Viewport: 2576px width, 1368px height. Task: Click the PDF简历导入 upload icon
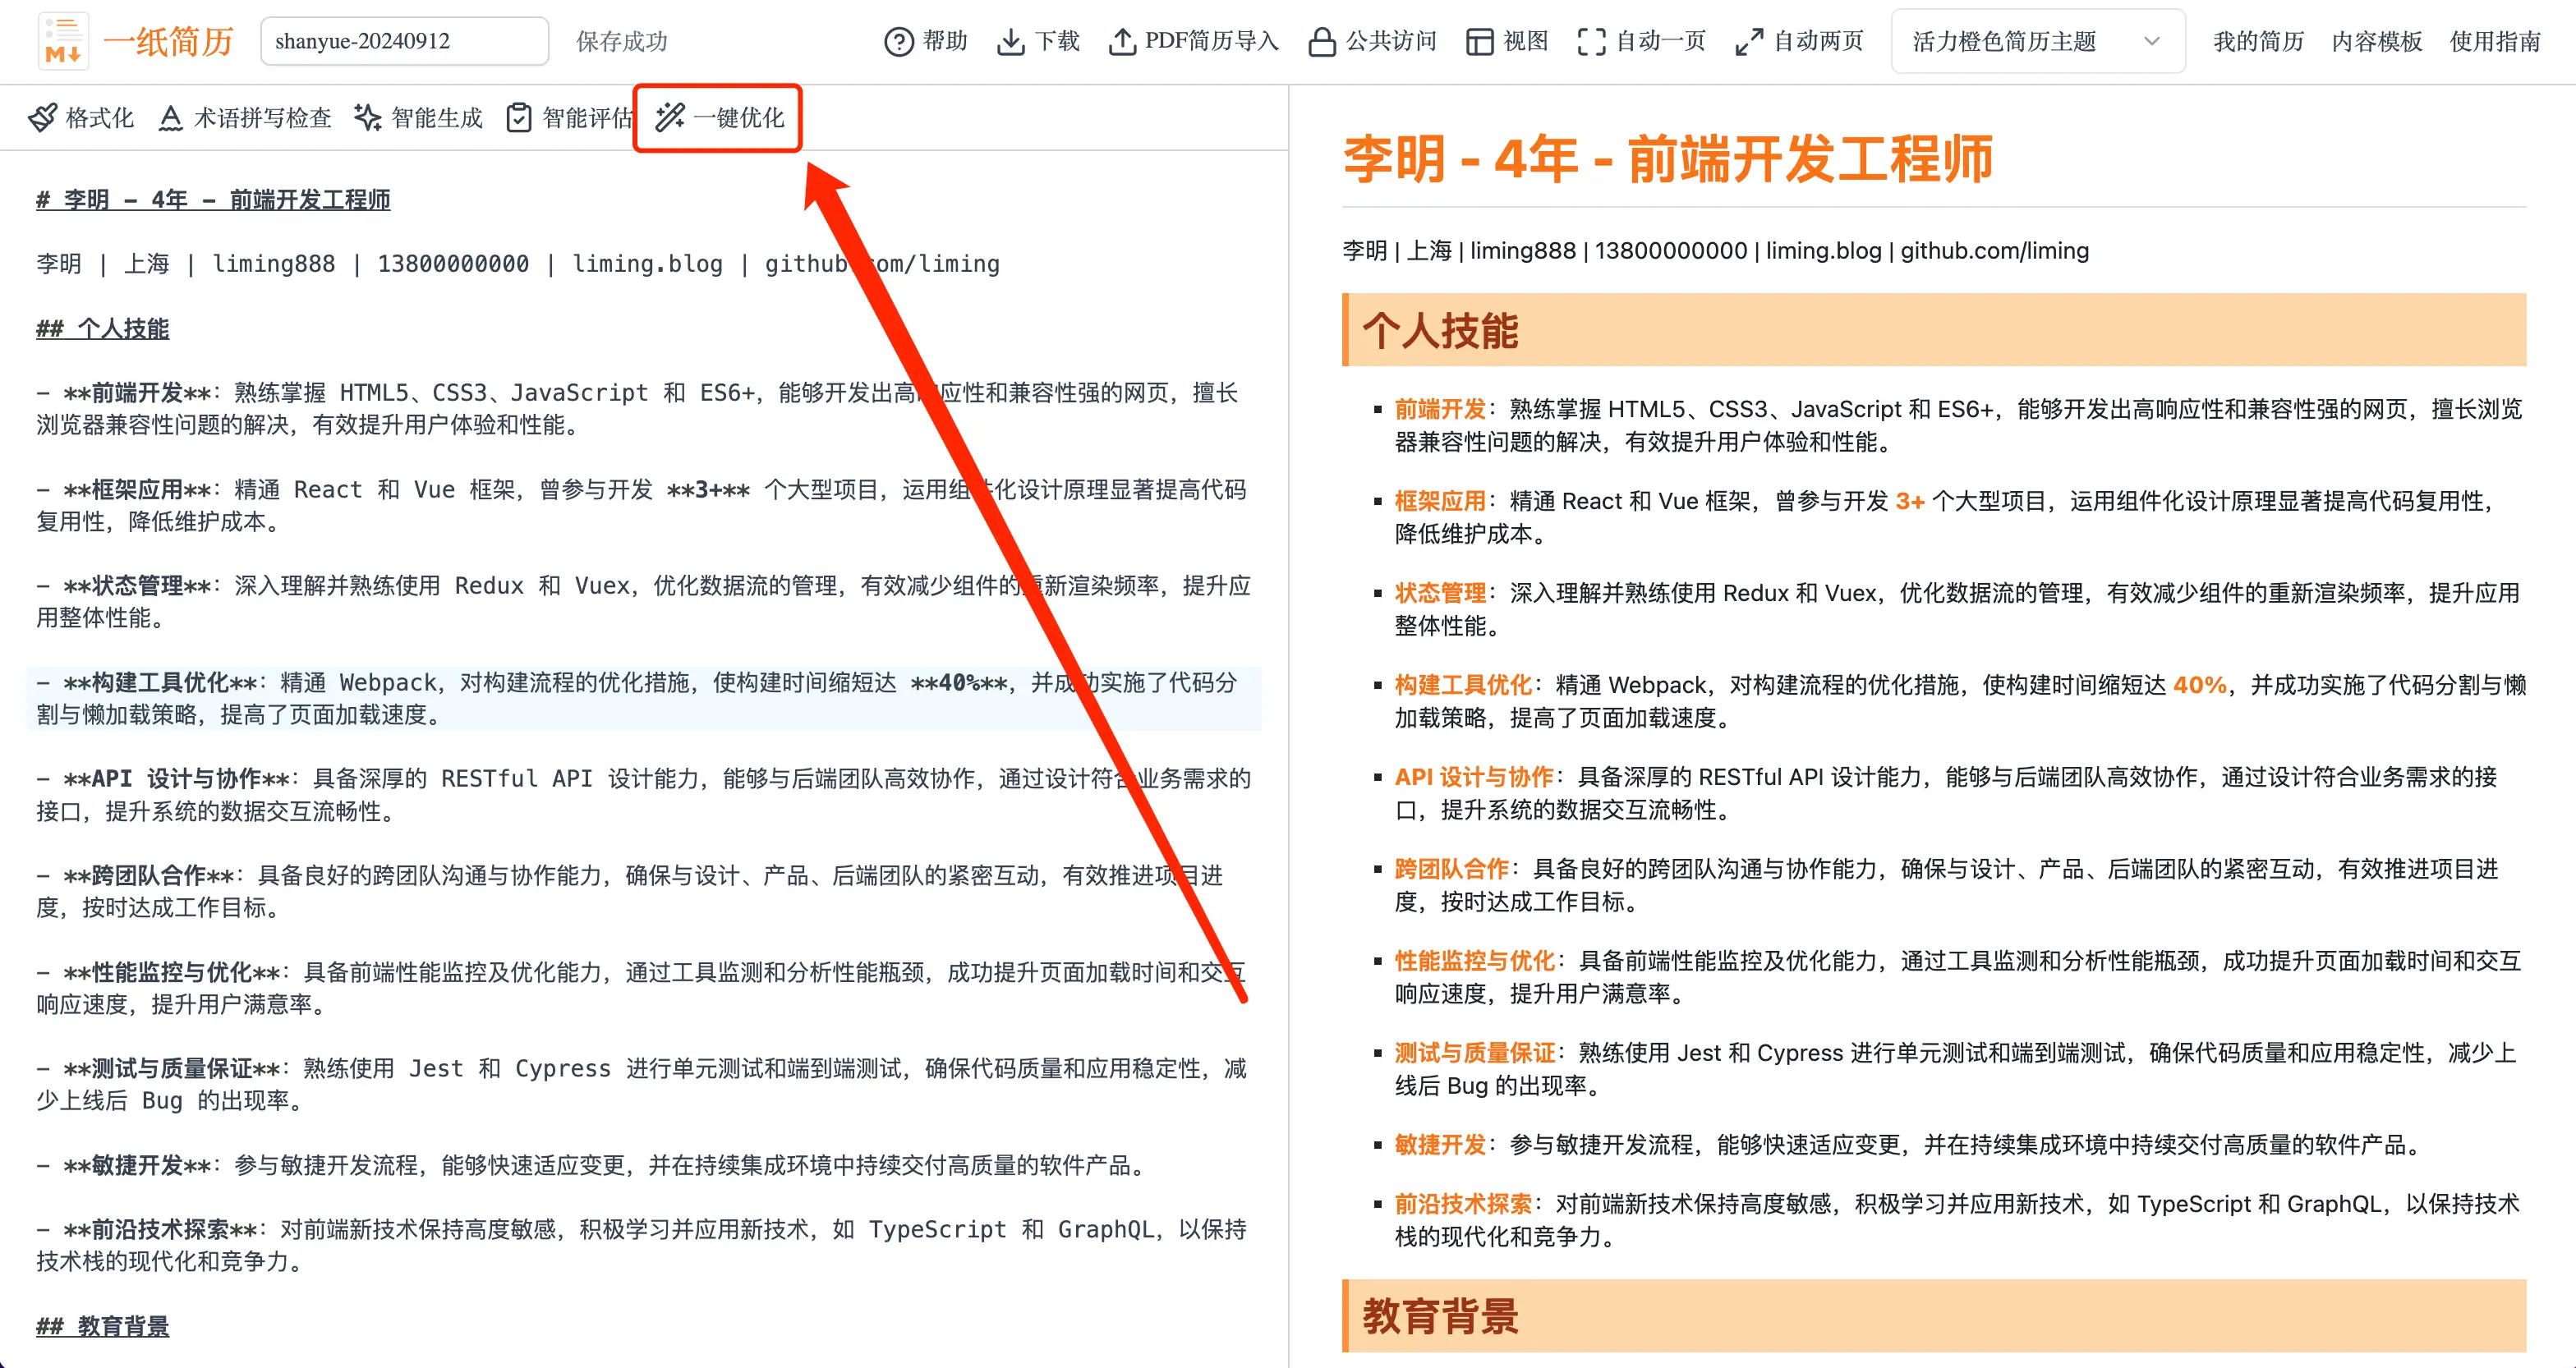pyautogui.click(x=1122, y=42)
